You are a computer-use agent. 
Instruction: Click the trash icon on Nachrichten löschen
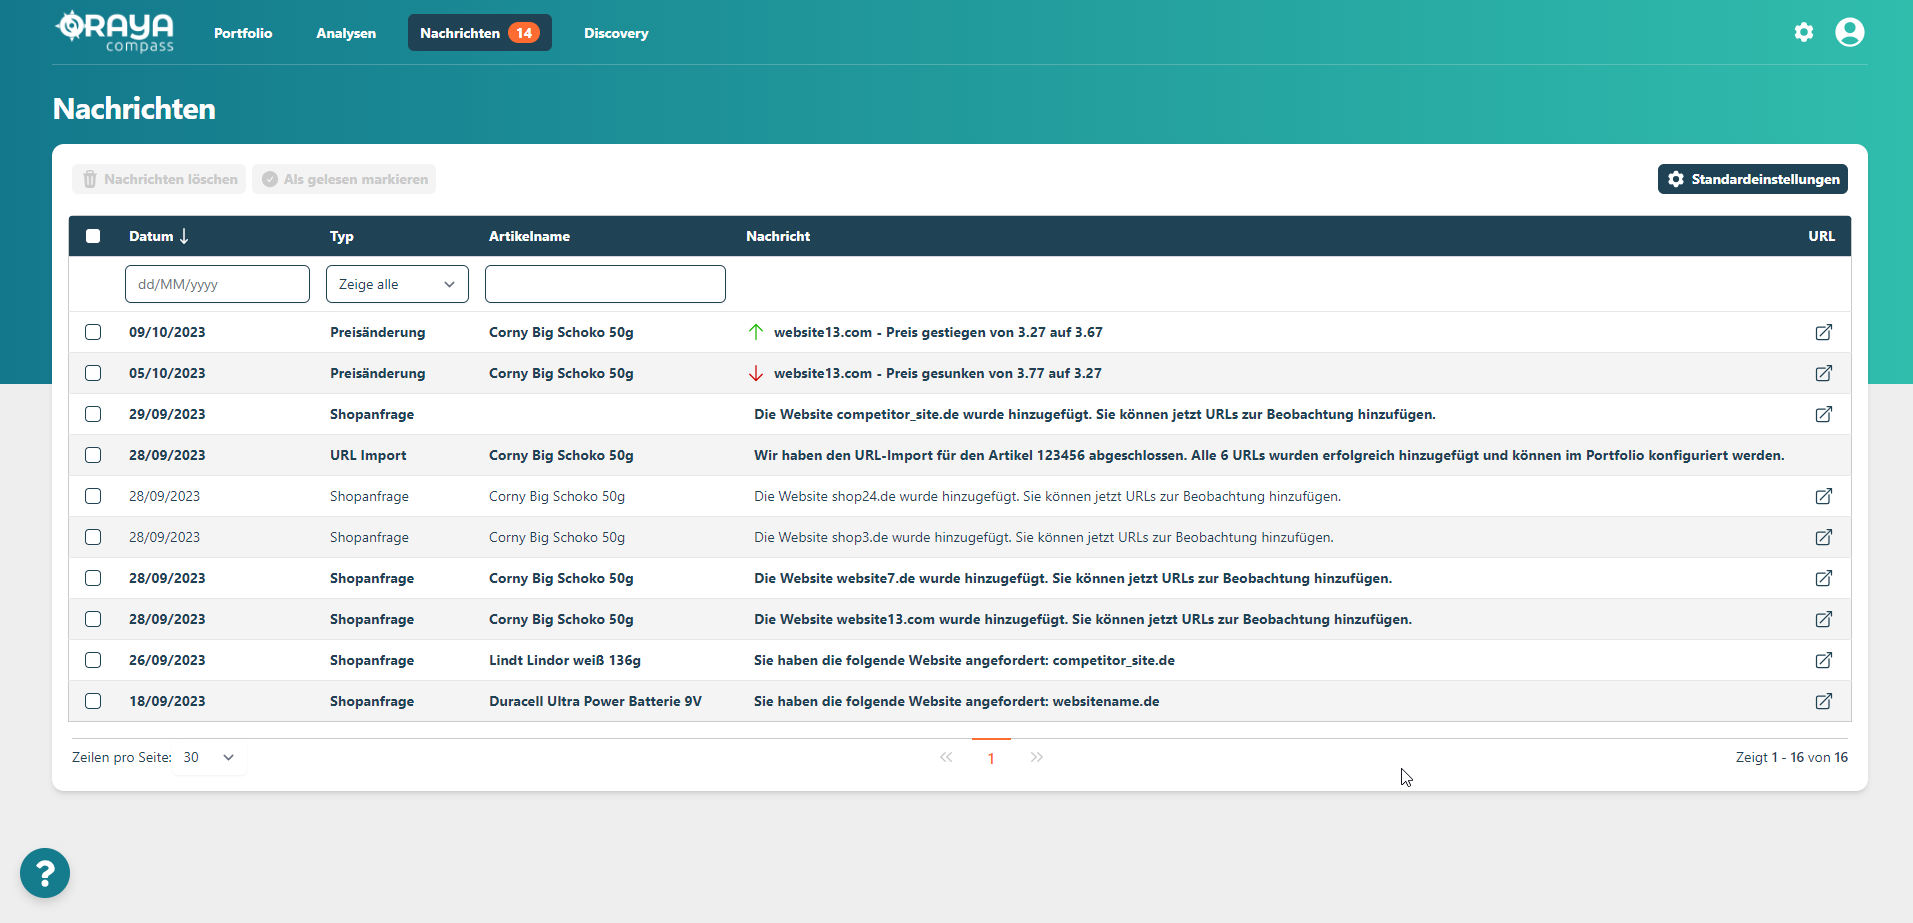90,179
